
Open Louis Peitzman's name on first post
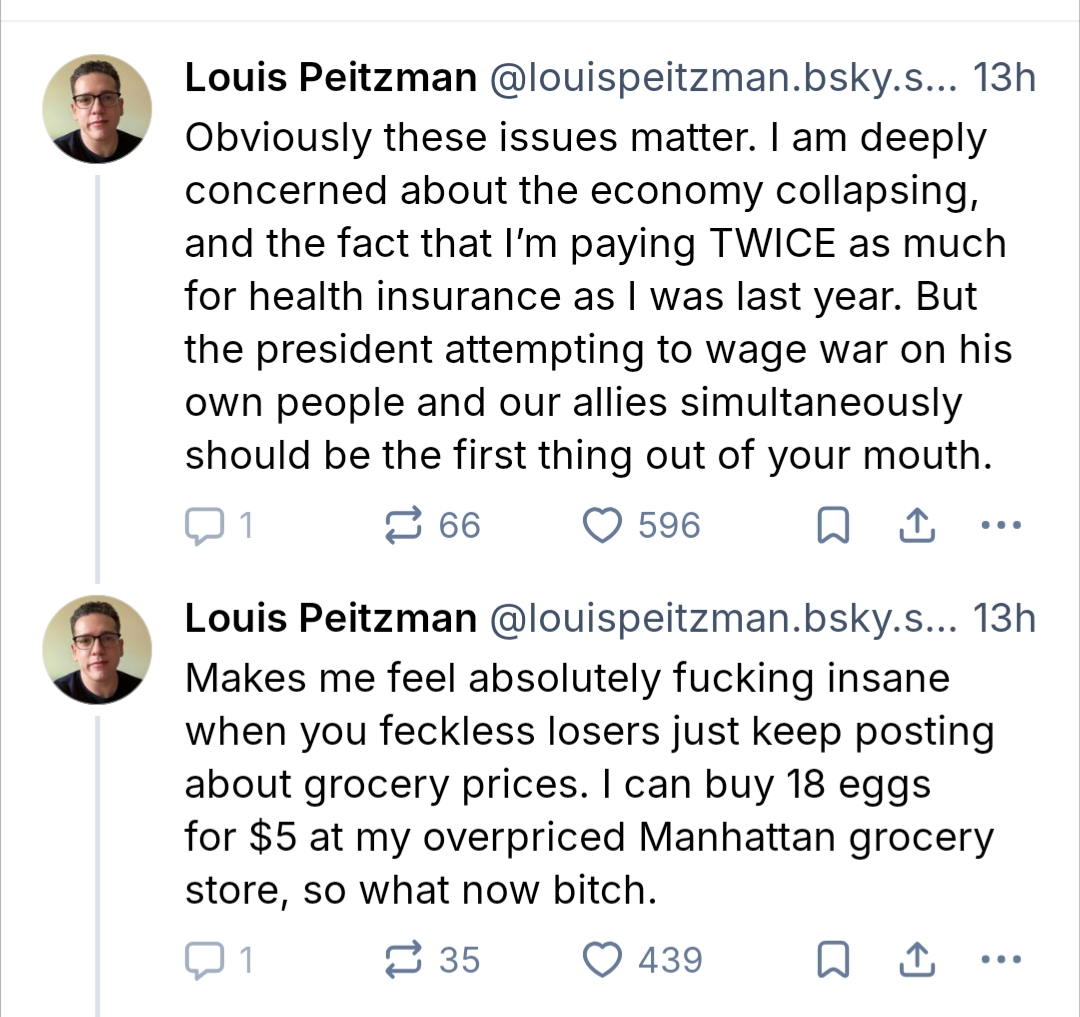pos(330,78)
